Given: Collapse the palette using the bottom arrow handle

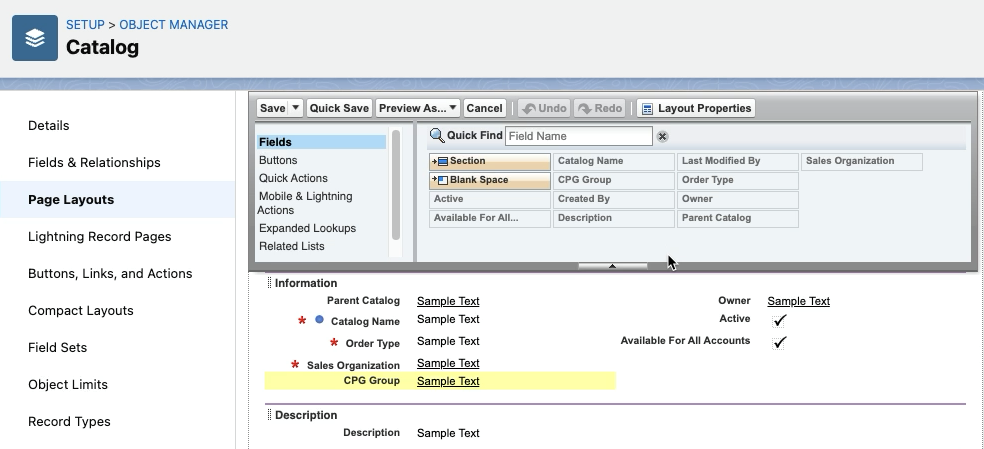Looking at the screenshot, I should 613,266.
